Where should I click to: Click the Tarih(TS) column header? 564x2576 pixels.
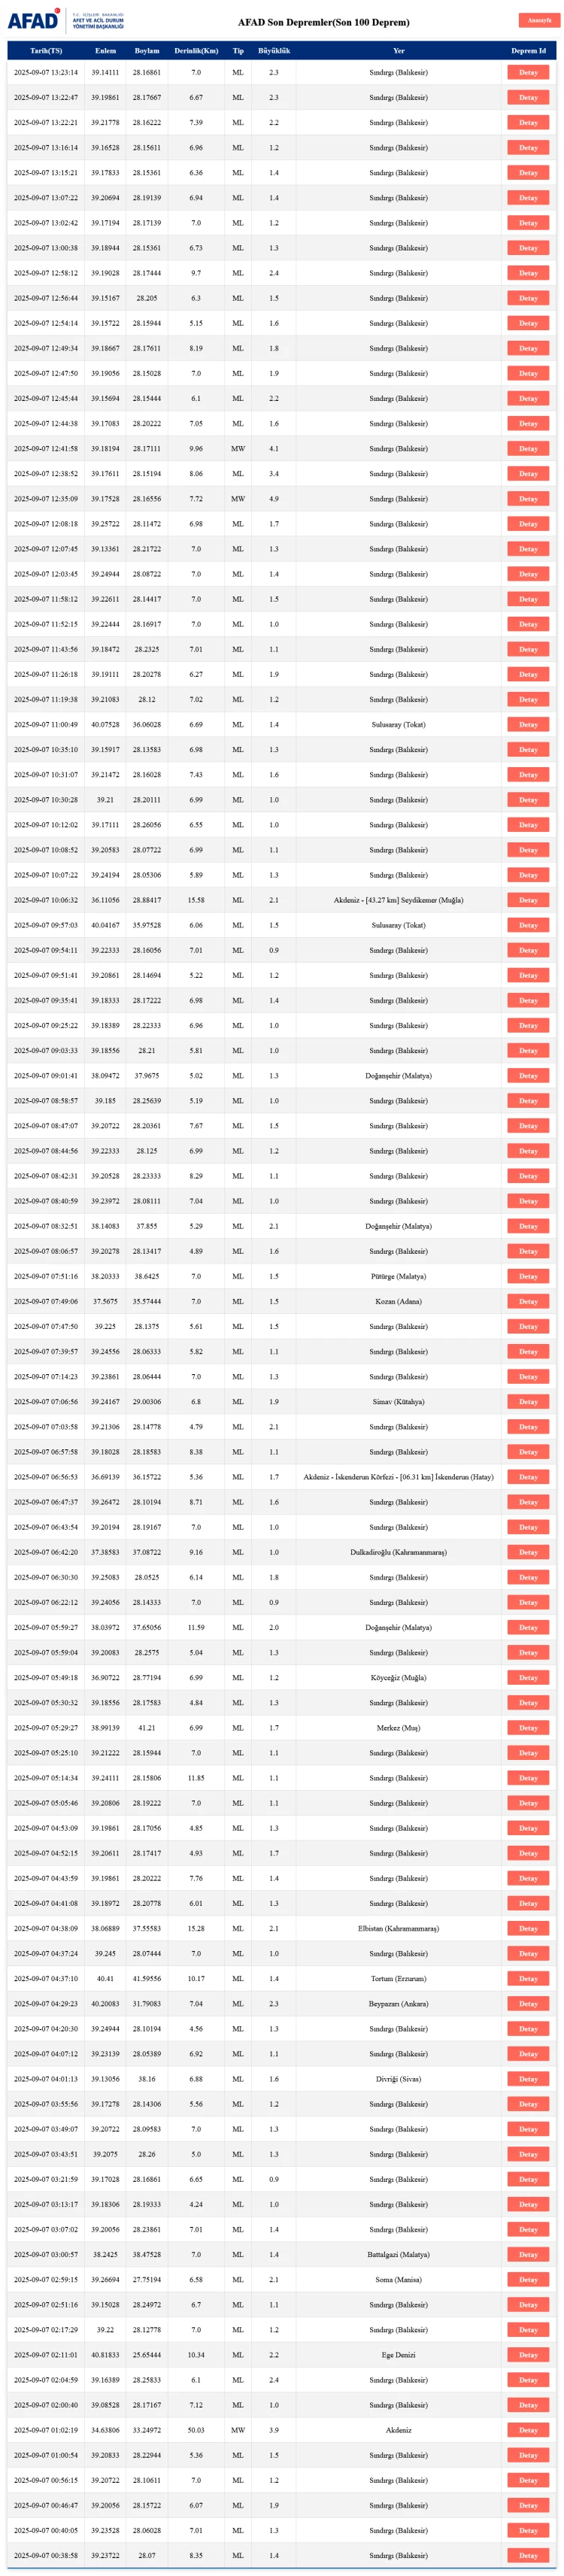coord(45,51)
